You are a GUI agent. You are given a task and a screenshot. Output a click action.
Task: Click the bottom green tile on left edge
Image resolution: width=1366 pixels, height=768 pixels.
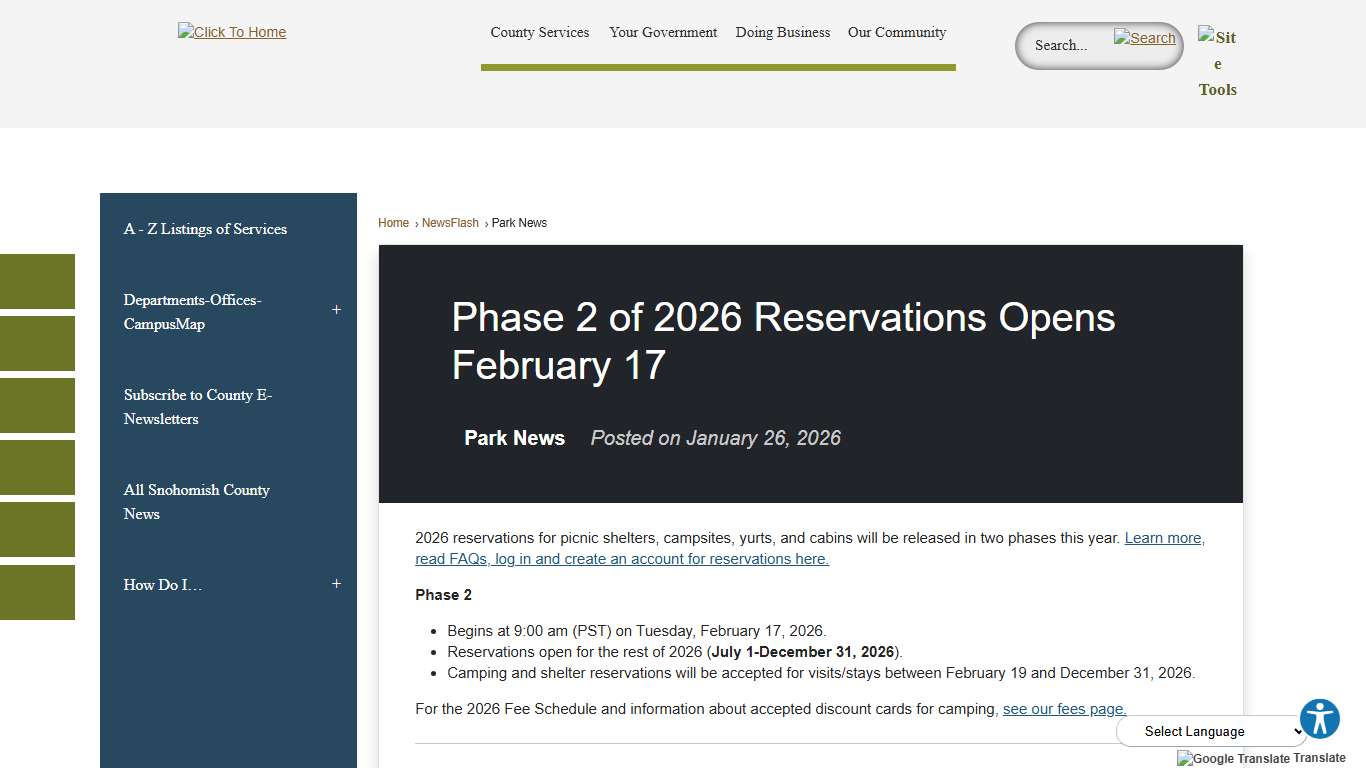(x=37, y=592)
